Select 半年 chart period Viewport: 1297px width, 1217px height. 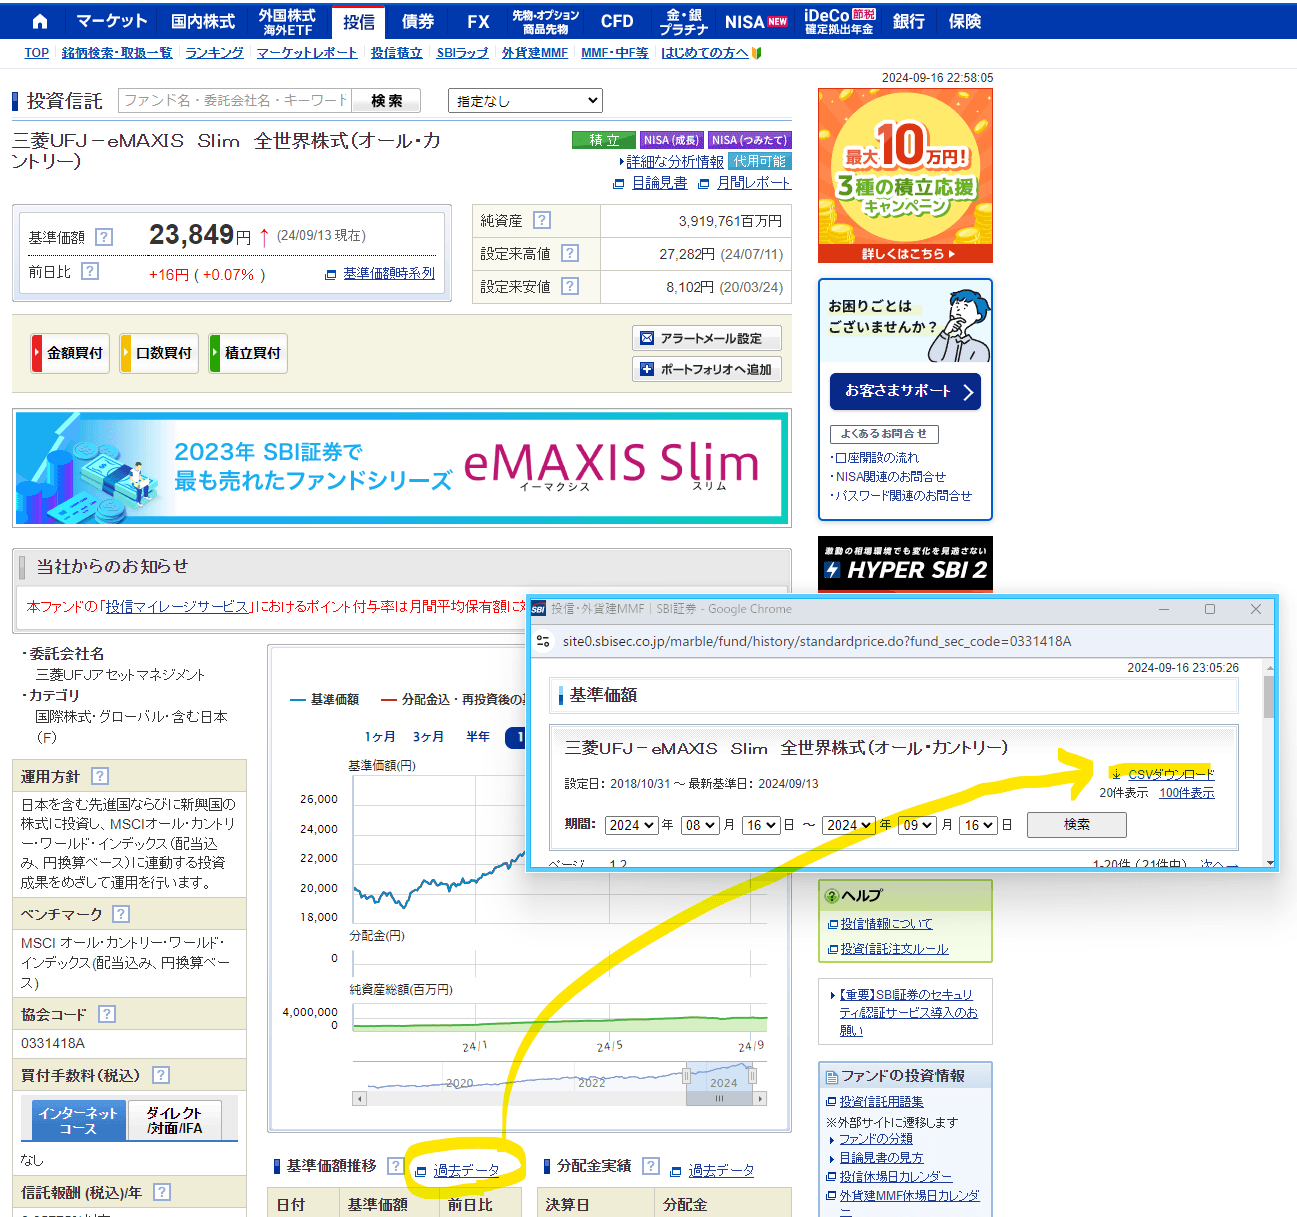(x=478, y=736)
